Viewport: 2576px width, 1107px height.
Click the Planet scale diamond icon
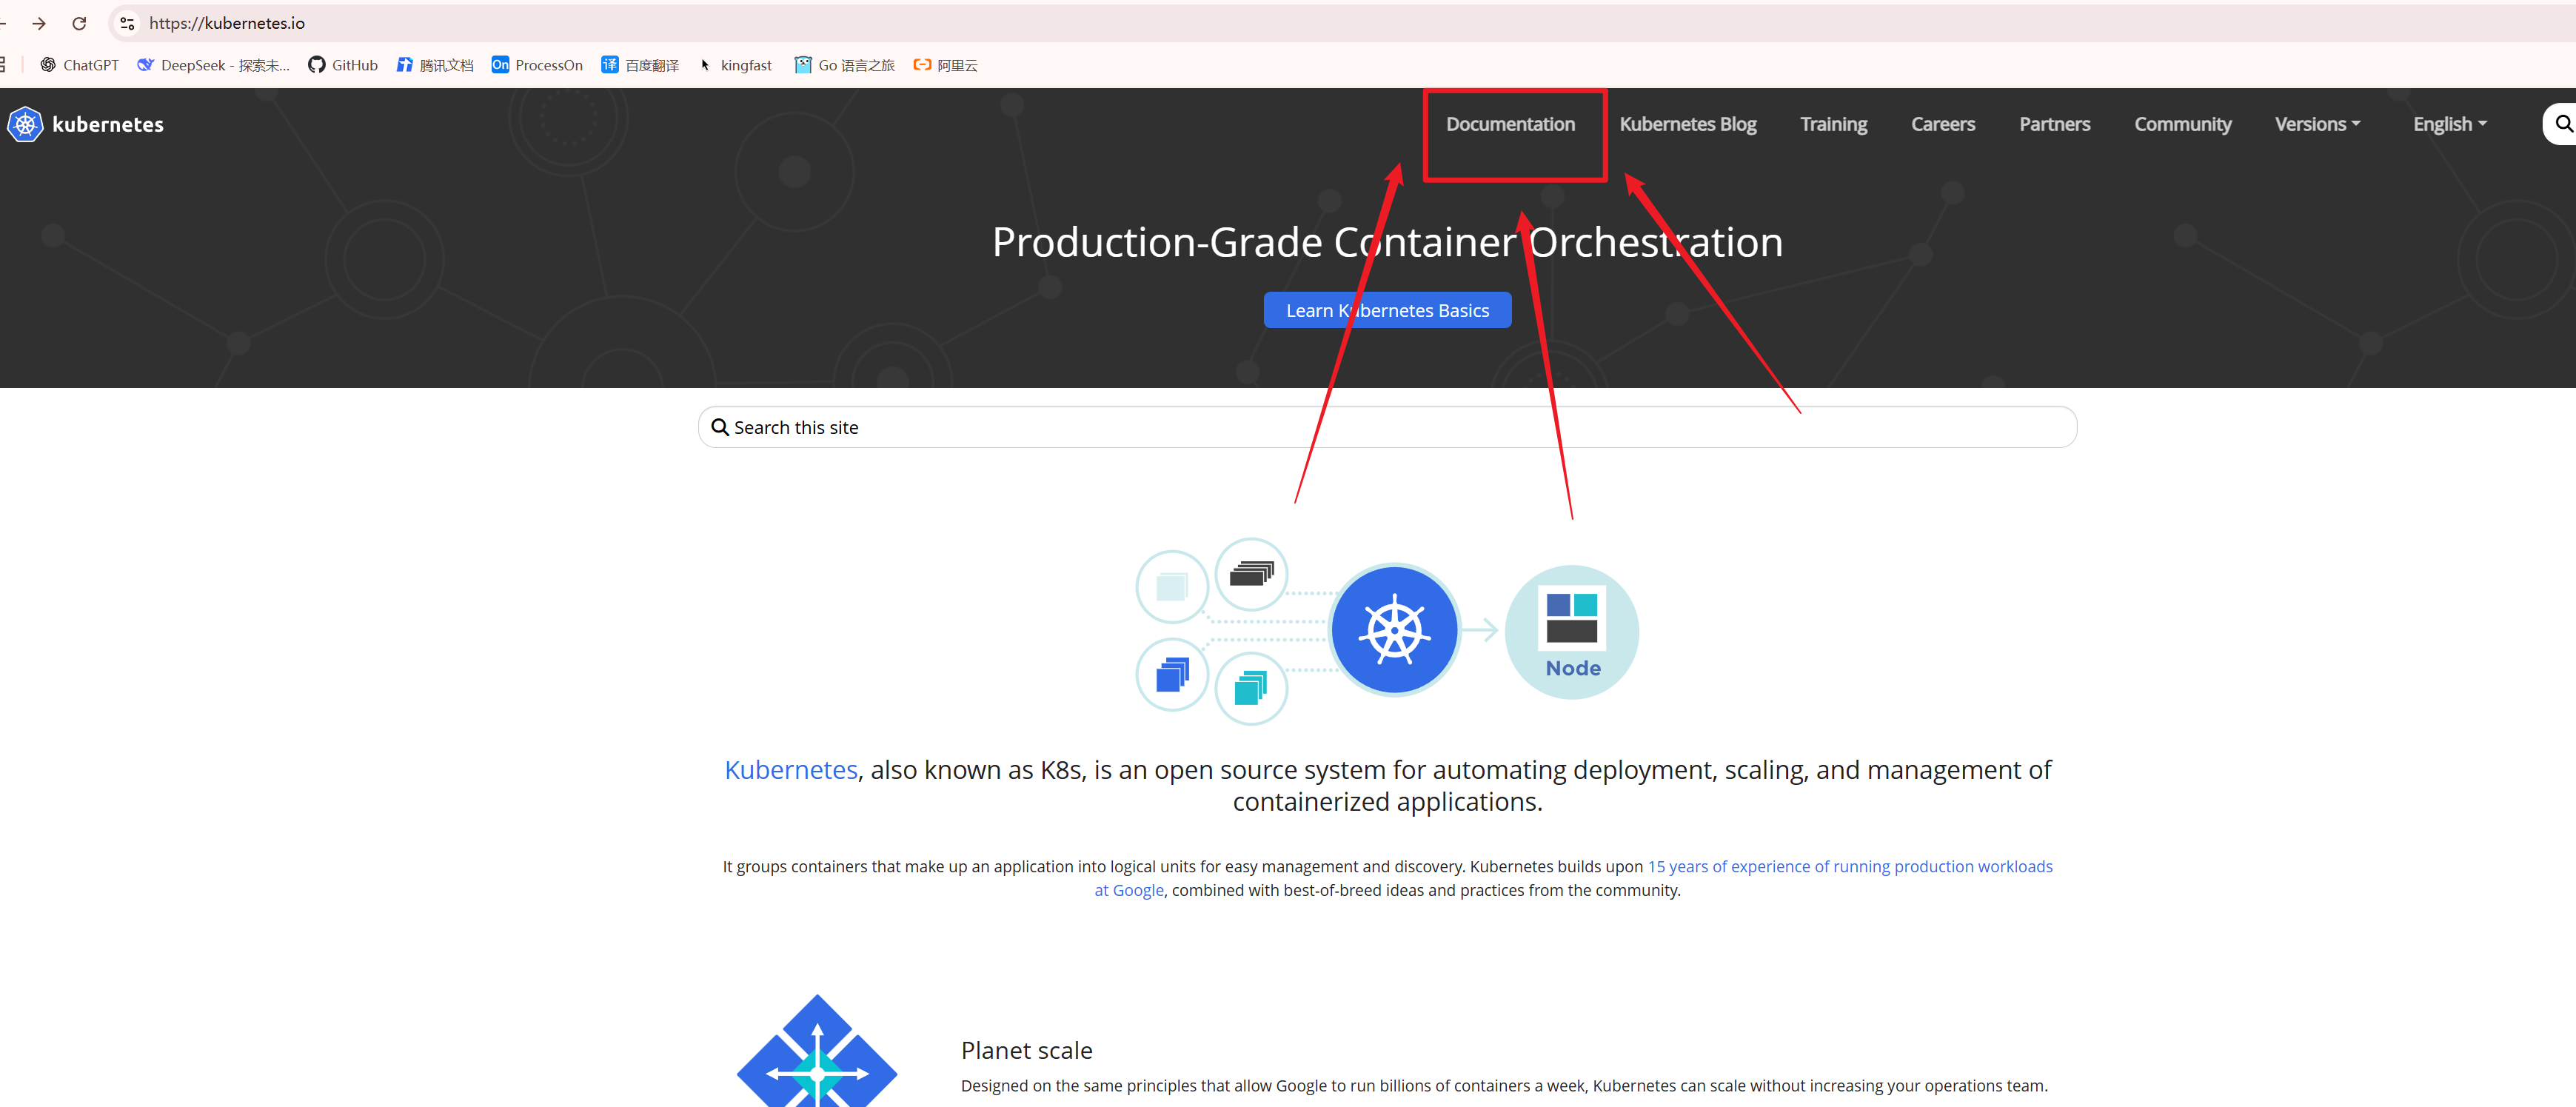point(817,1051)
